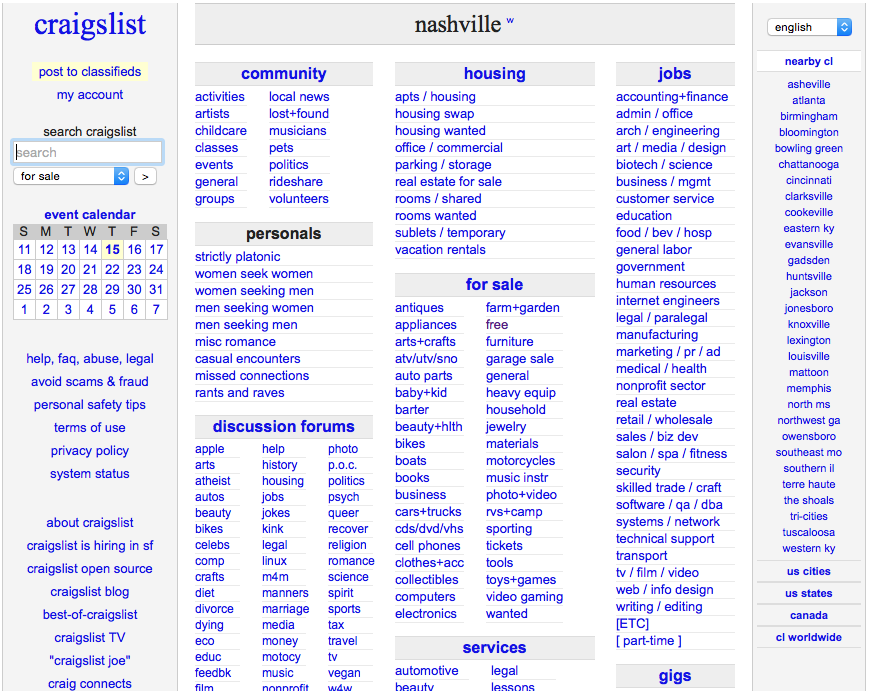
Task: Open the 'discussion forums' header
Action: [284, 427]
